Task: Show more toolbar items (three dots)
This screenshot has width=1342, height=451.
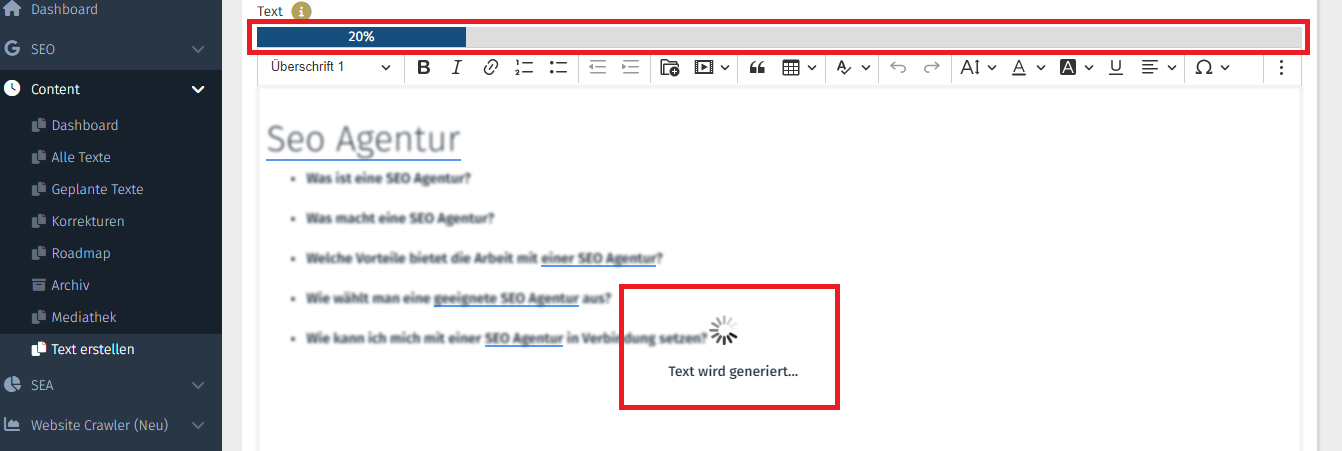Action: [1281, 67]
